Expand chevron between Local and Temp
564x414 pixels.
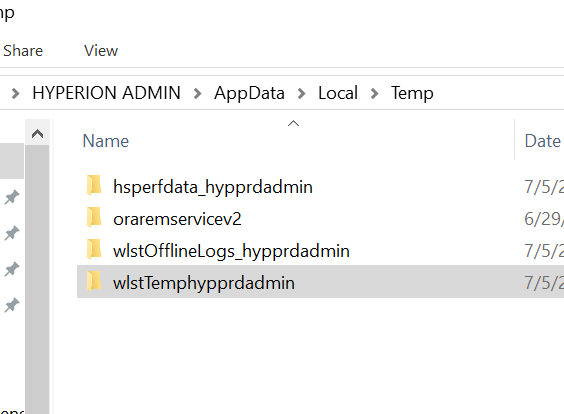coord(374,94)
